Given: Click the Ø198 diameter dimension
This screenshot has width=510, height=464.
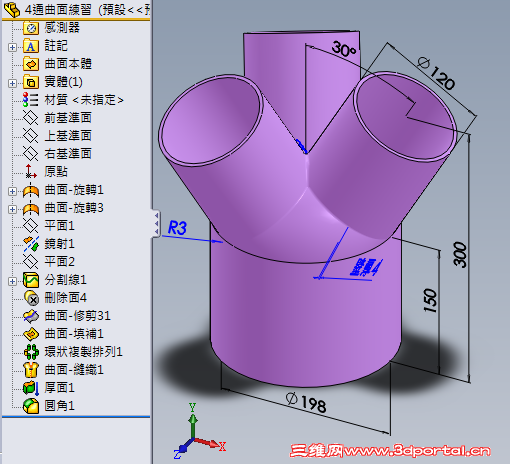Looking at the screenshot, I should point(306,402).
